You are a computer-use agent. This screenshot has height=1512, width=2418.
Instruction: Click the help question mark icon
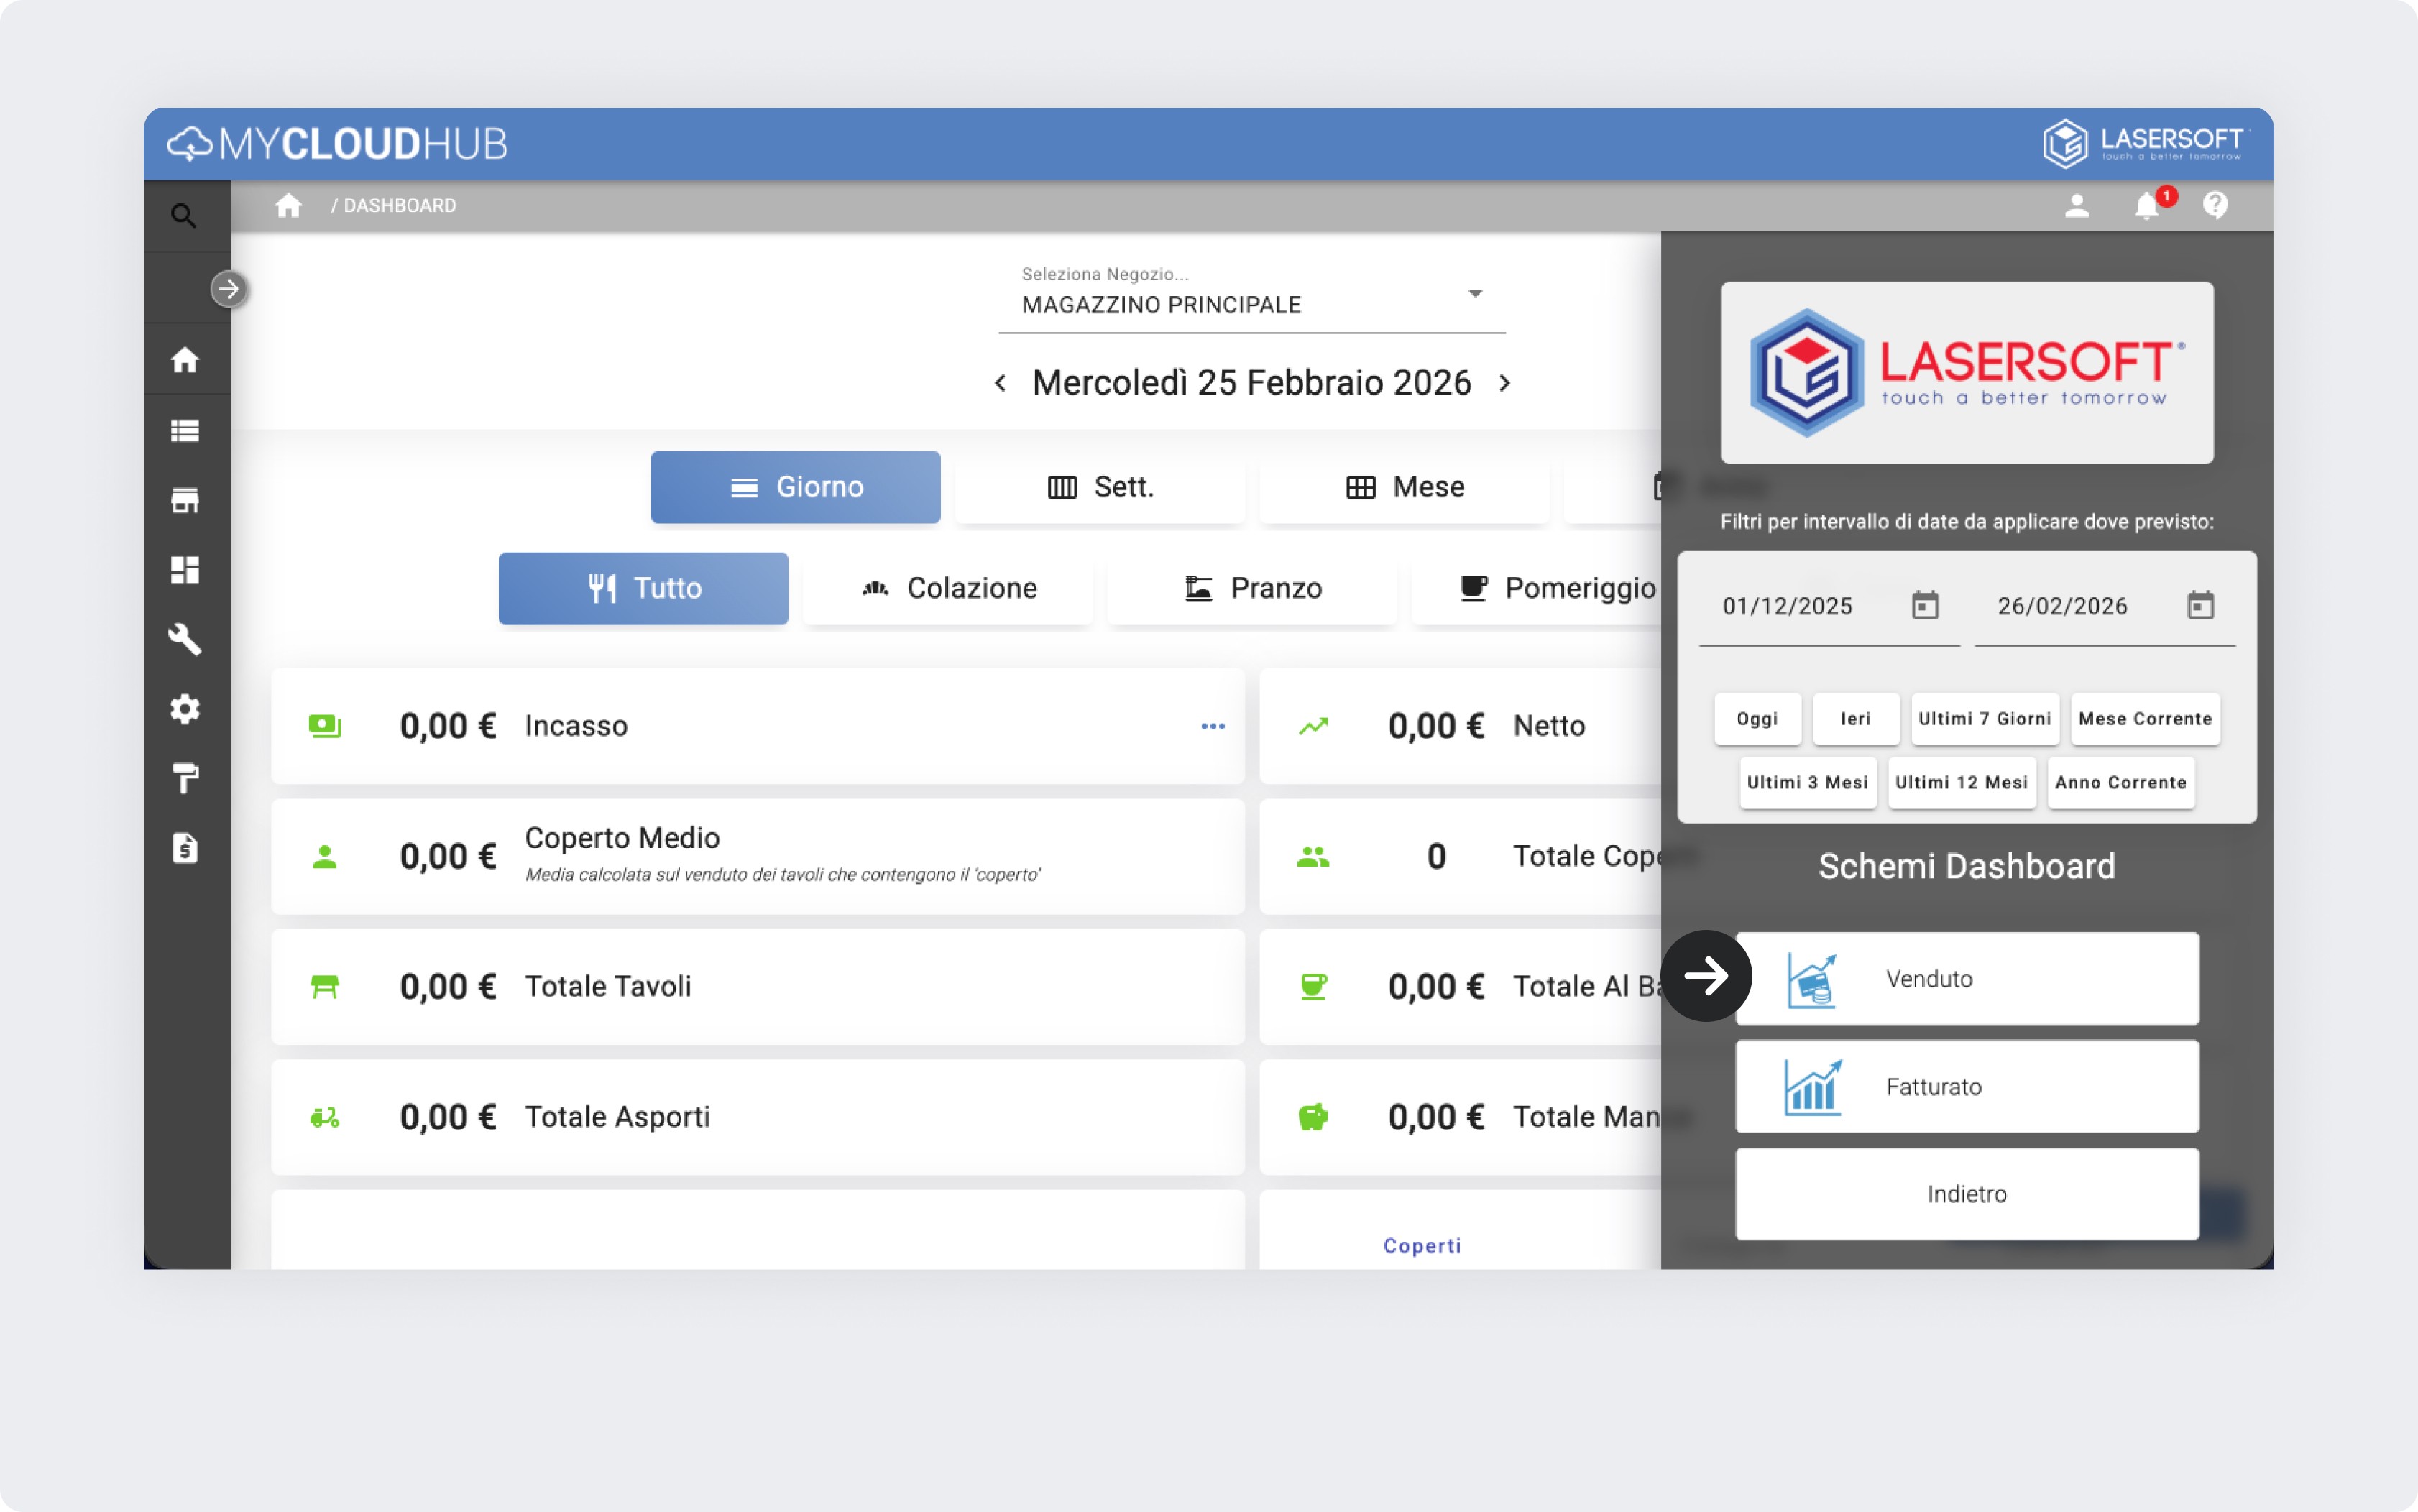tap(2215, 206)
